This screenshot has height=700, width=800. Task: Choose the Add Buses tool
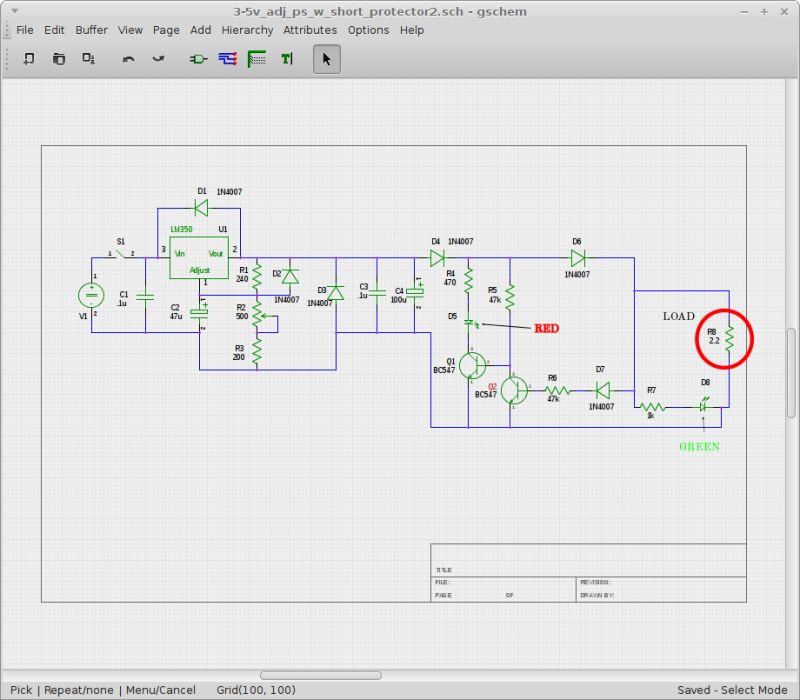coord(255,59)
